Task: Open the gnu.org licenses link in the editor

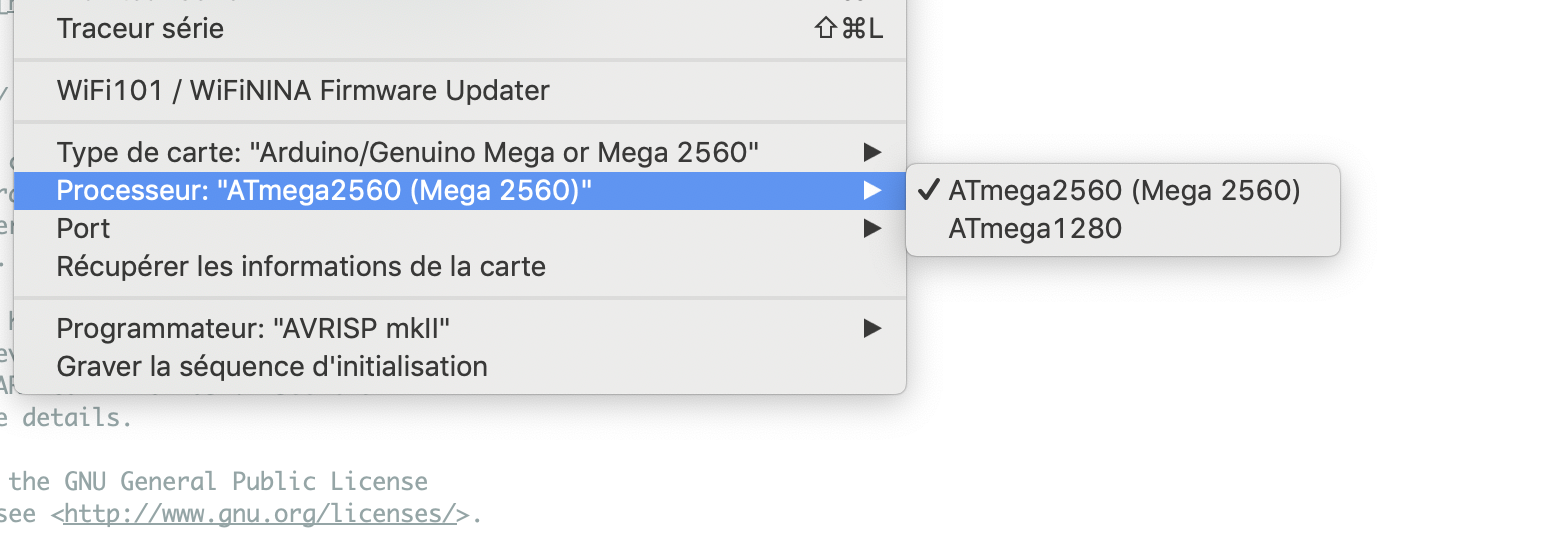Action: (x=260, y=515)
